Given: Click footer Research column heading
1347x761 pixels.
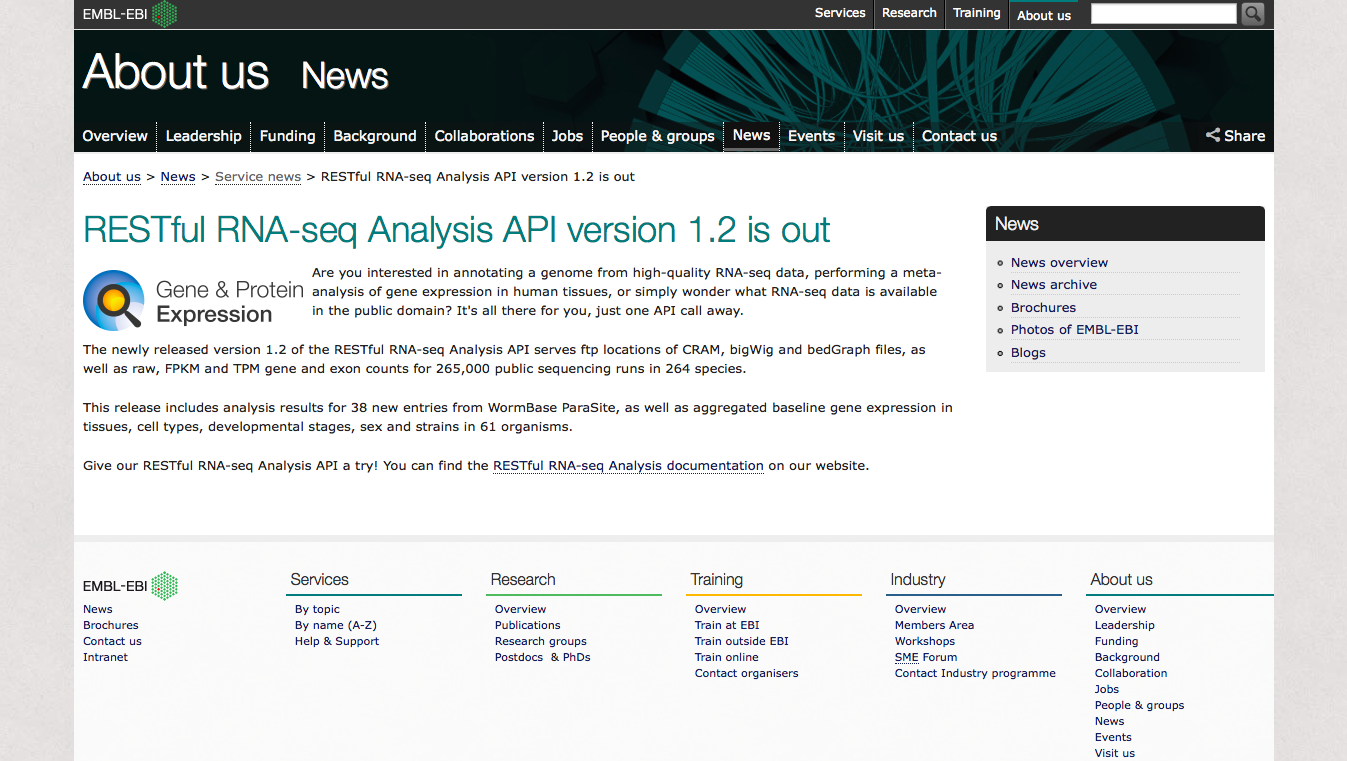Looking at the screenshot, I should (x=523, y=580).
